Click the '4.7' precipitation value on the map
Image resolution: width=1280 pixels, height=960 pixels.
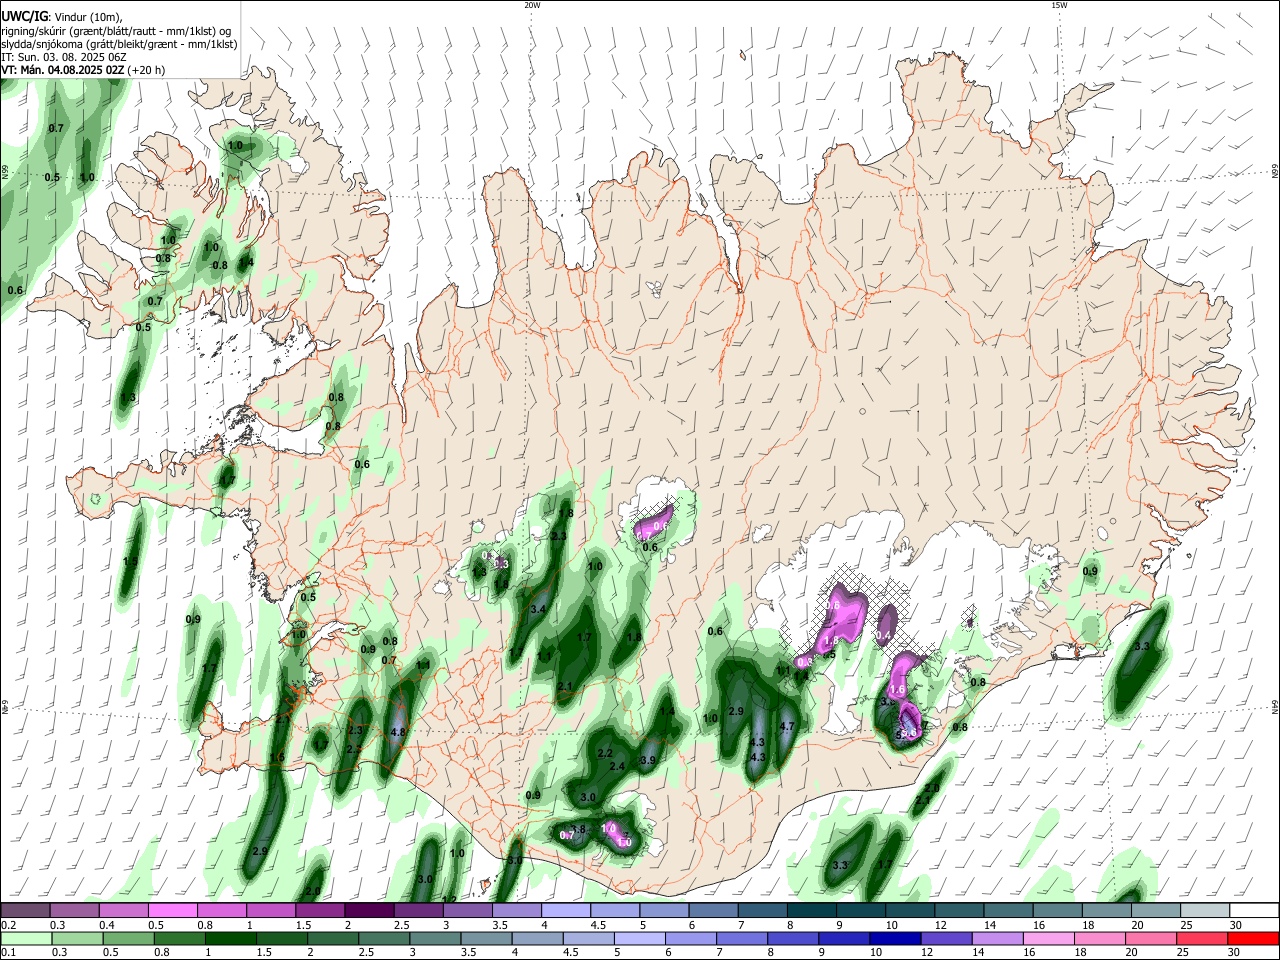click(x=787, y=727)
